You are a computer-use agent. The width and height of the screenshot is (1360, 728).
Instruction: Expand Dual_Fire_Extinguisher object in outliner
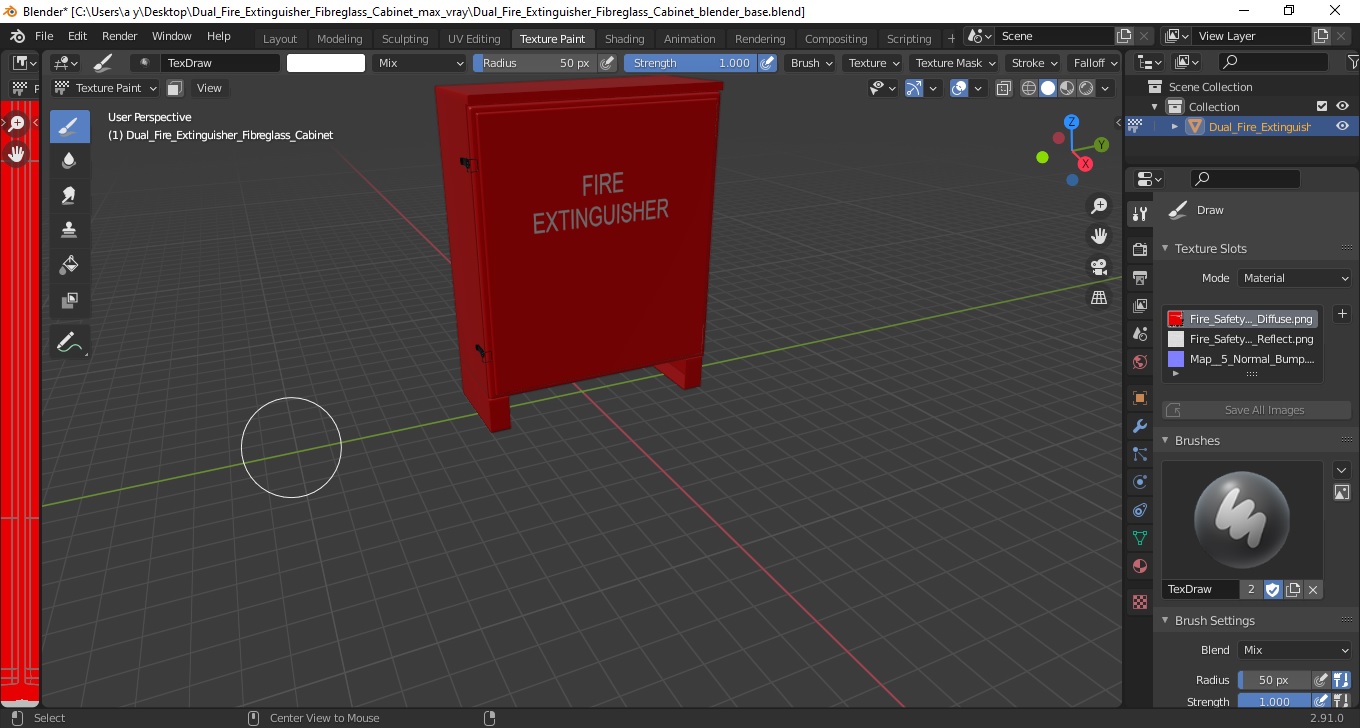coord(1175,127)
